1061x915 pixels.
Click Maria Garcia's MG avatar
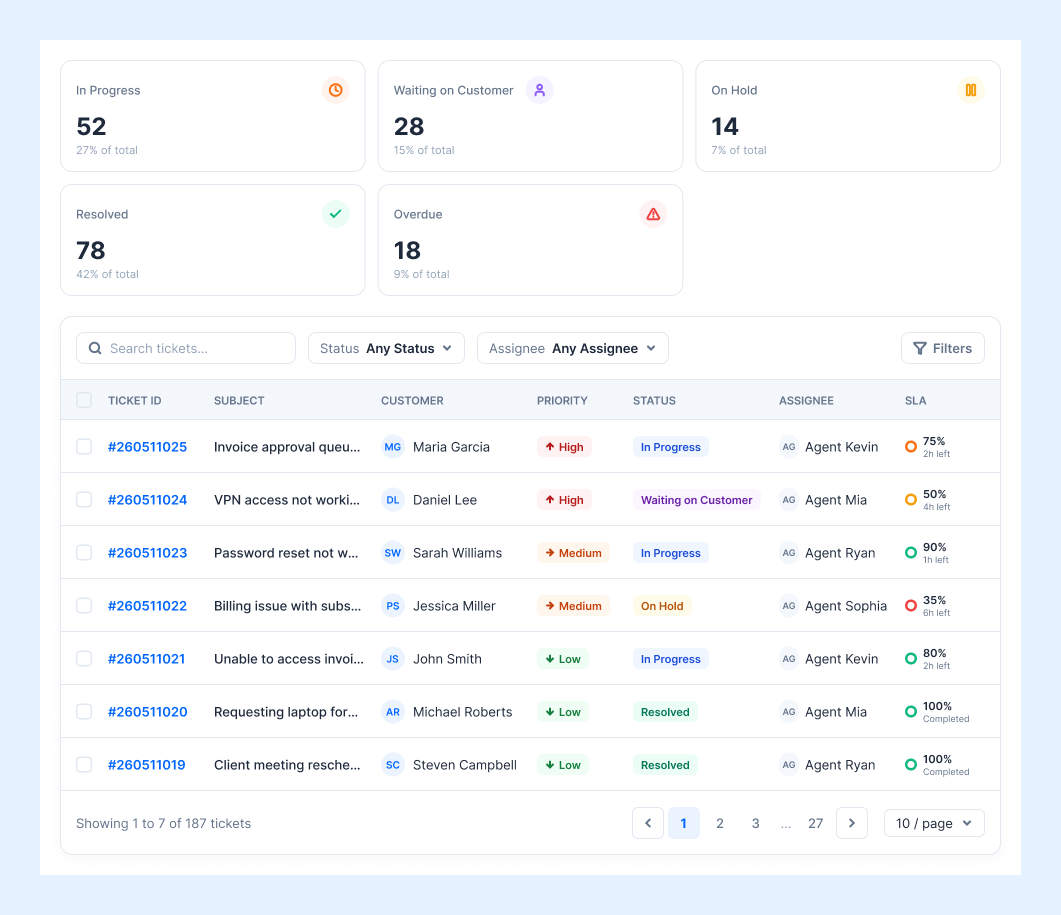(392, 447)
